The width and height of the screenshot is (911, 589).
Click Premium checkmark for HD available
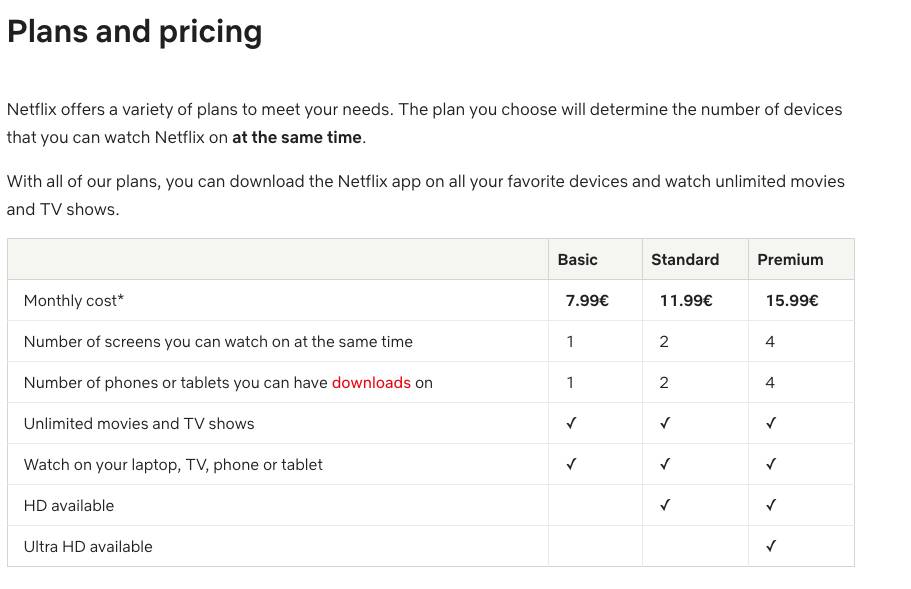click(x=771, y=505)
